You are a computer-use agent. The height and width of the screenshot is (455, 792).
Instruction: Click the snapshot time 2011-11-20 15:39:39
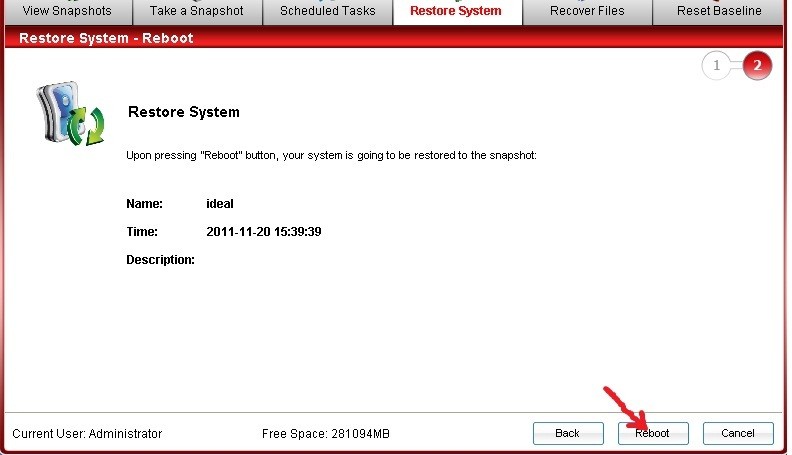(x=263, y=231)
